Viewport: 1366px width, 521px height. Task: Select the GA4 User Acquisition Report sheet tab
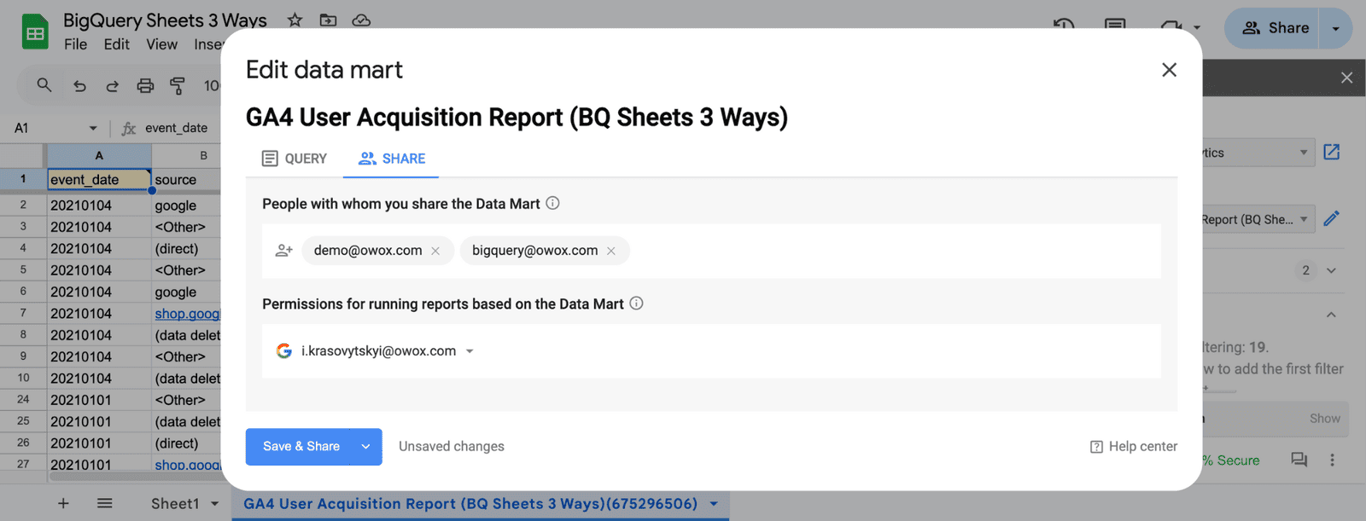point(470,503)
